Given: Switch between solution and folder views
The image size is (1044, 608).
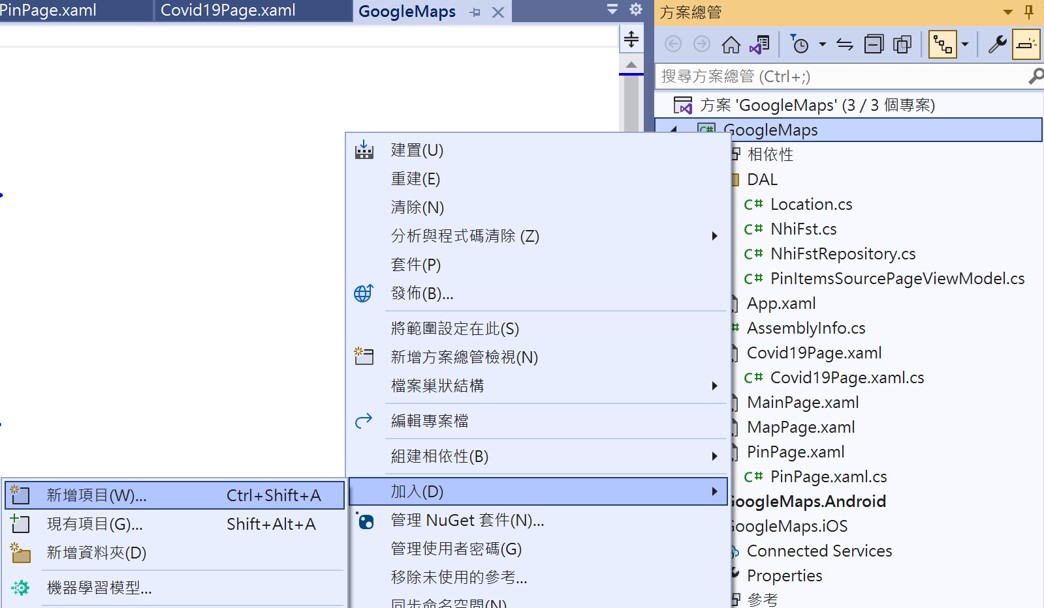Looking at the screenshot, I should point(760,45).
